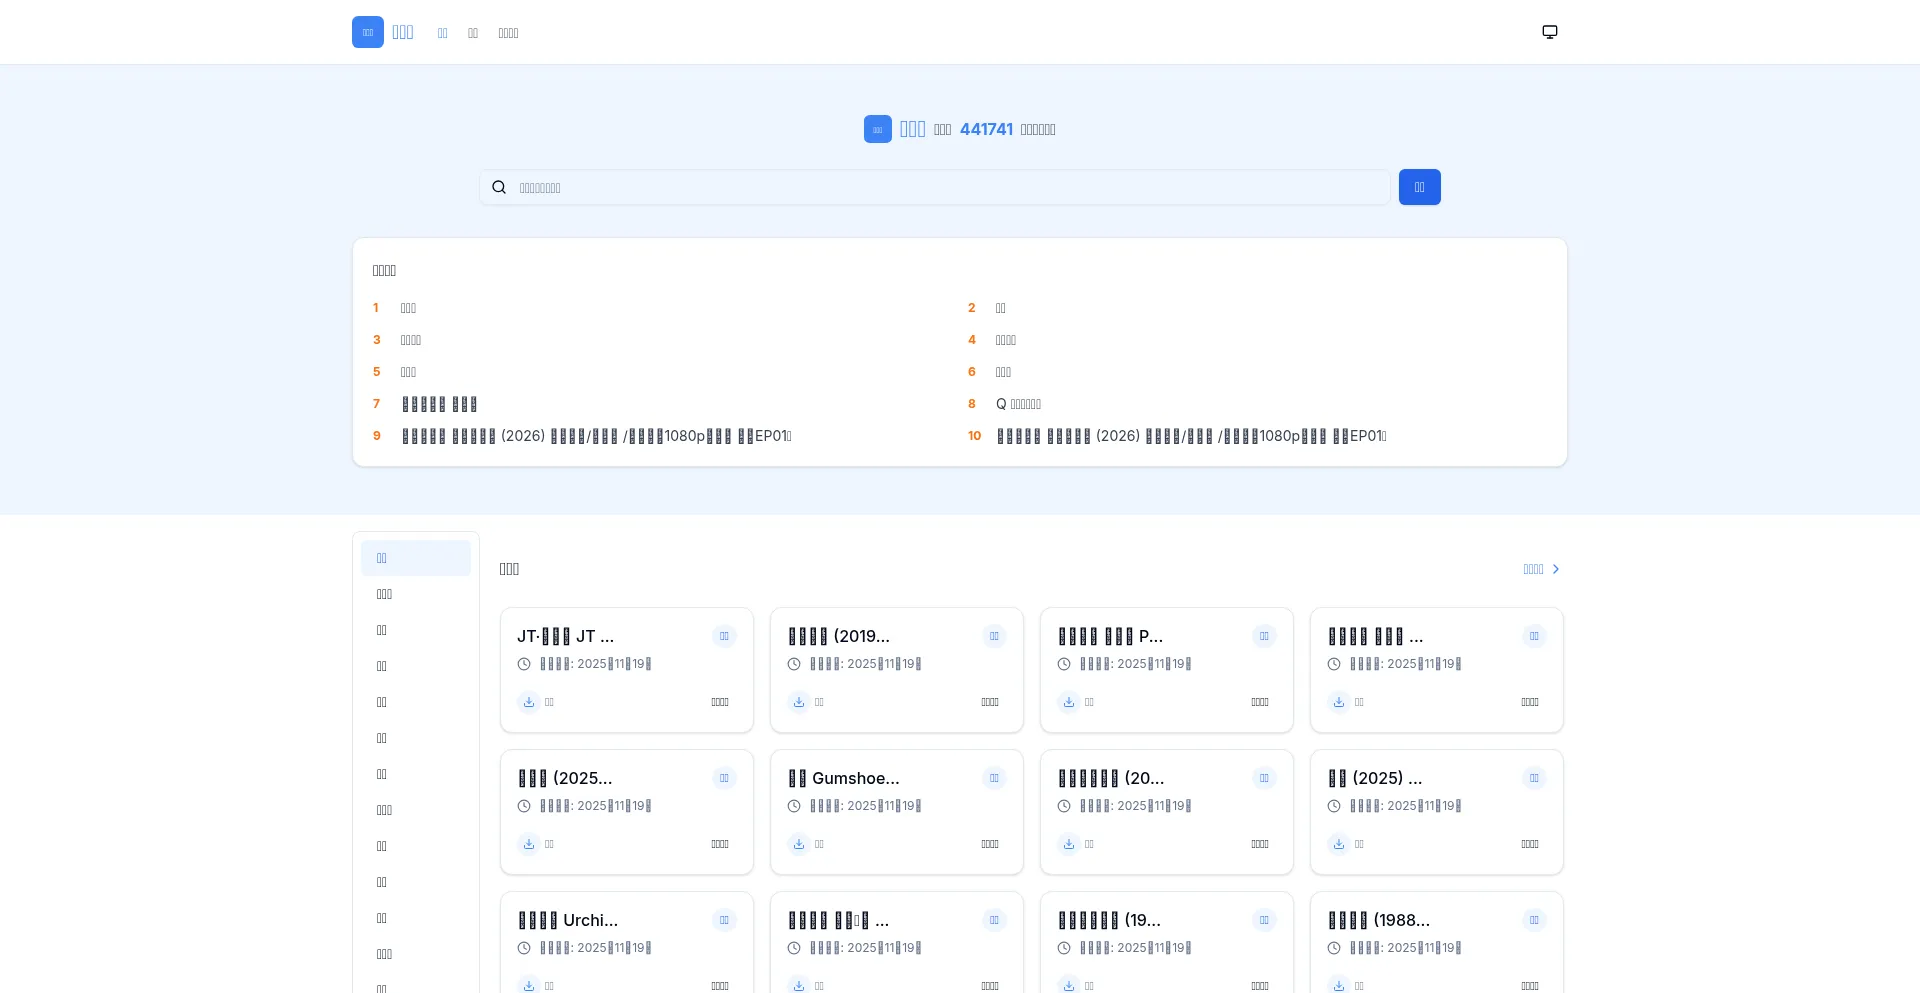The height and width of the screenshot is (993, 1920).
Task: Open the first navigation link beside the logo
Action: [442, 33]
